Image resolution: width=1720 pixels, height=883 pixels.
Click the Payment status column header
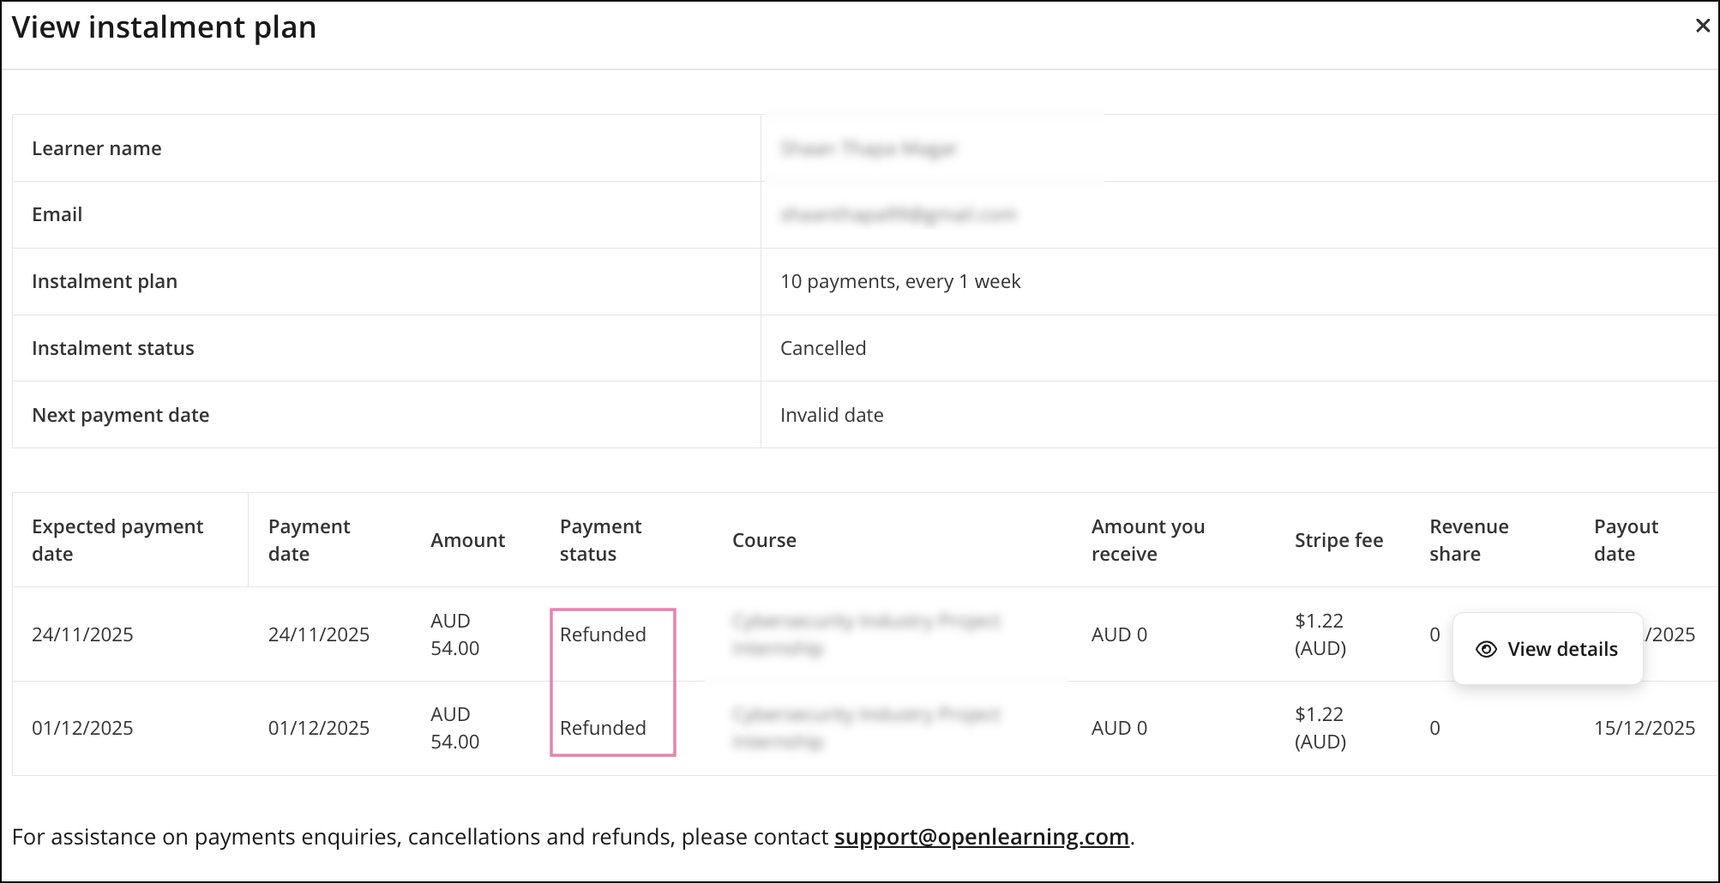[x=600, y=540]
